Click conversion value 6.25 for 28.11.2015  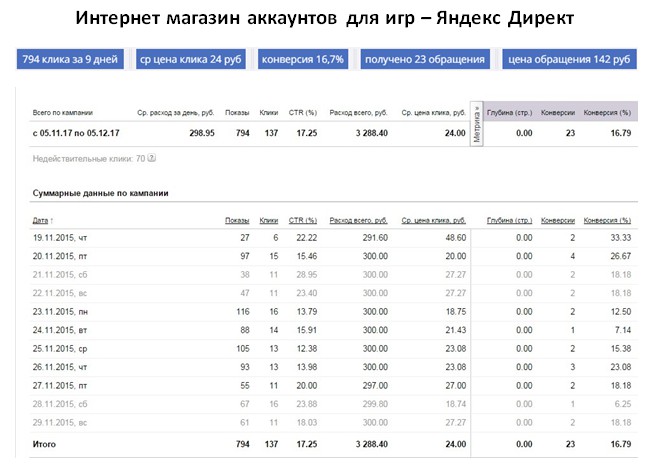click(x=623, y=404)
